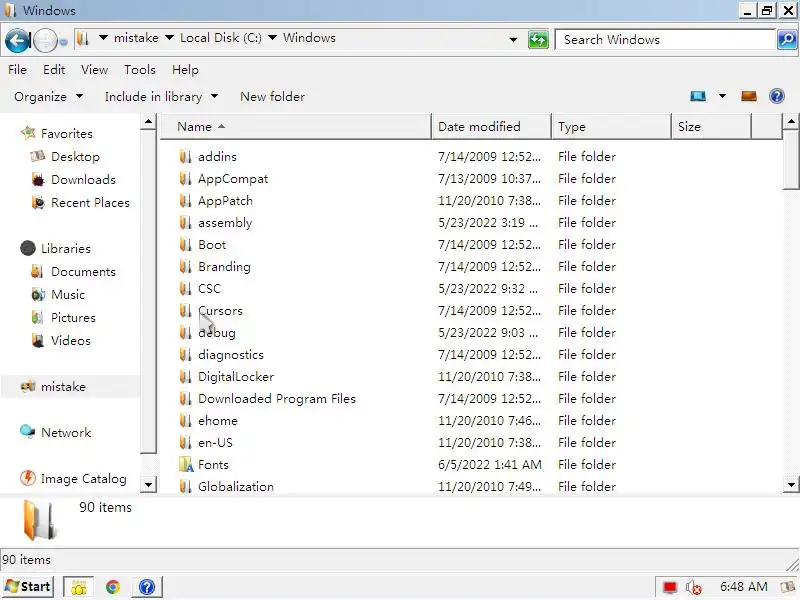Select the Downloaded Program Files folder name

277,398
